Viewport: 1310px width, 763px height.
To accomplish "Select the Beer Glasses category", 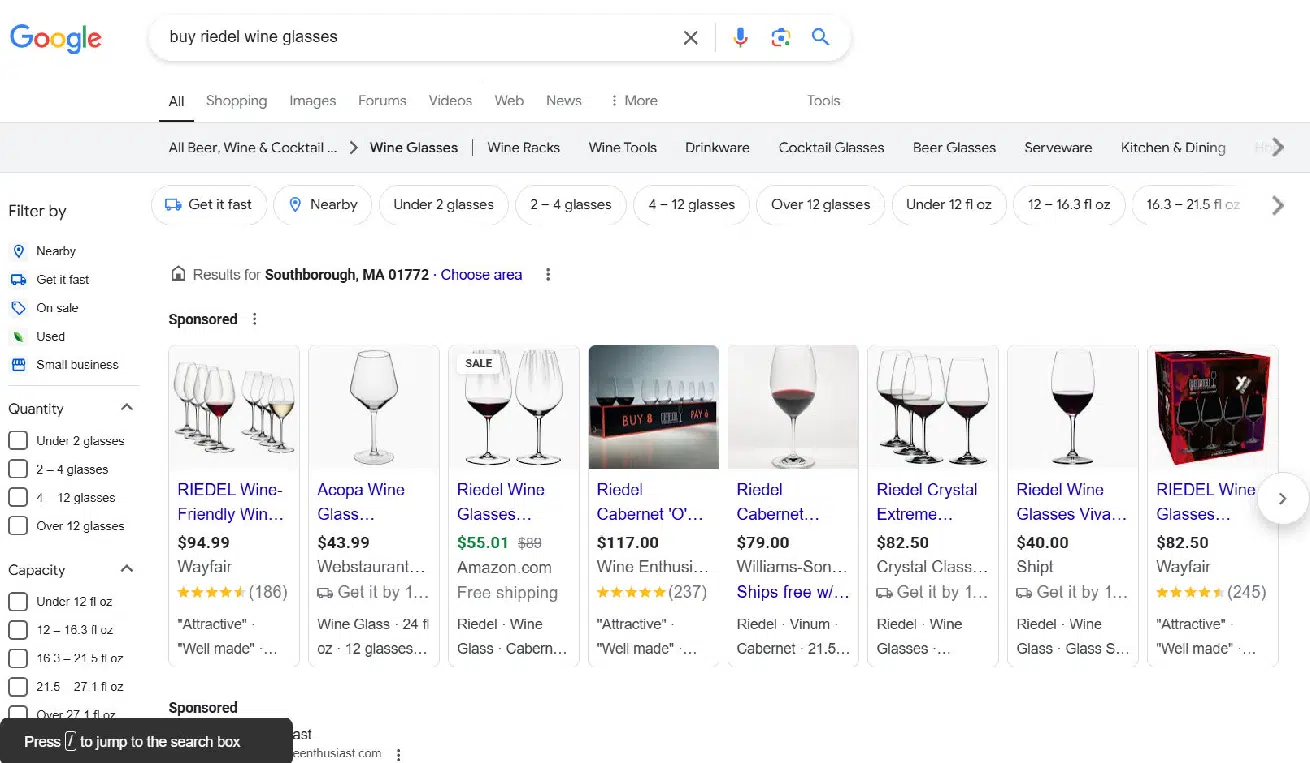I will click(954, 147).
